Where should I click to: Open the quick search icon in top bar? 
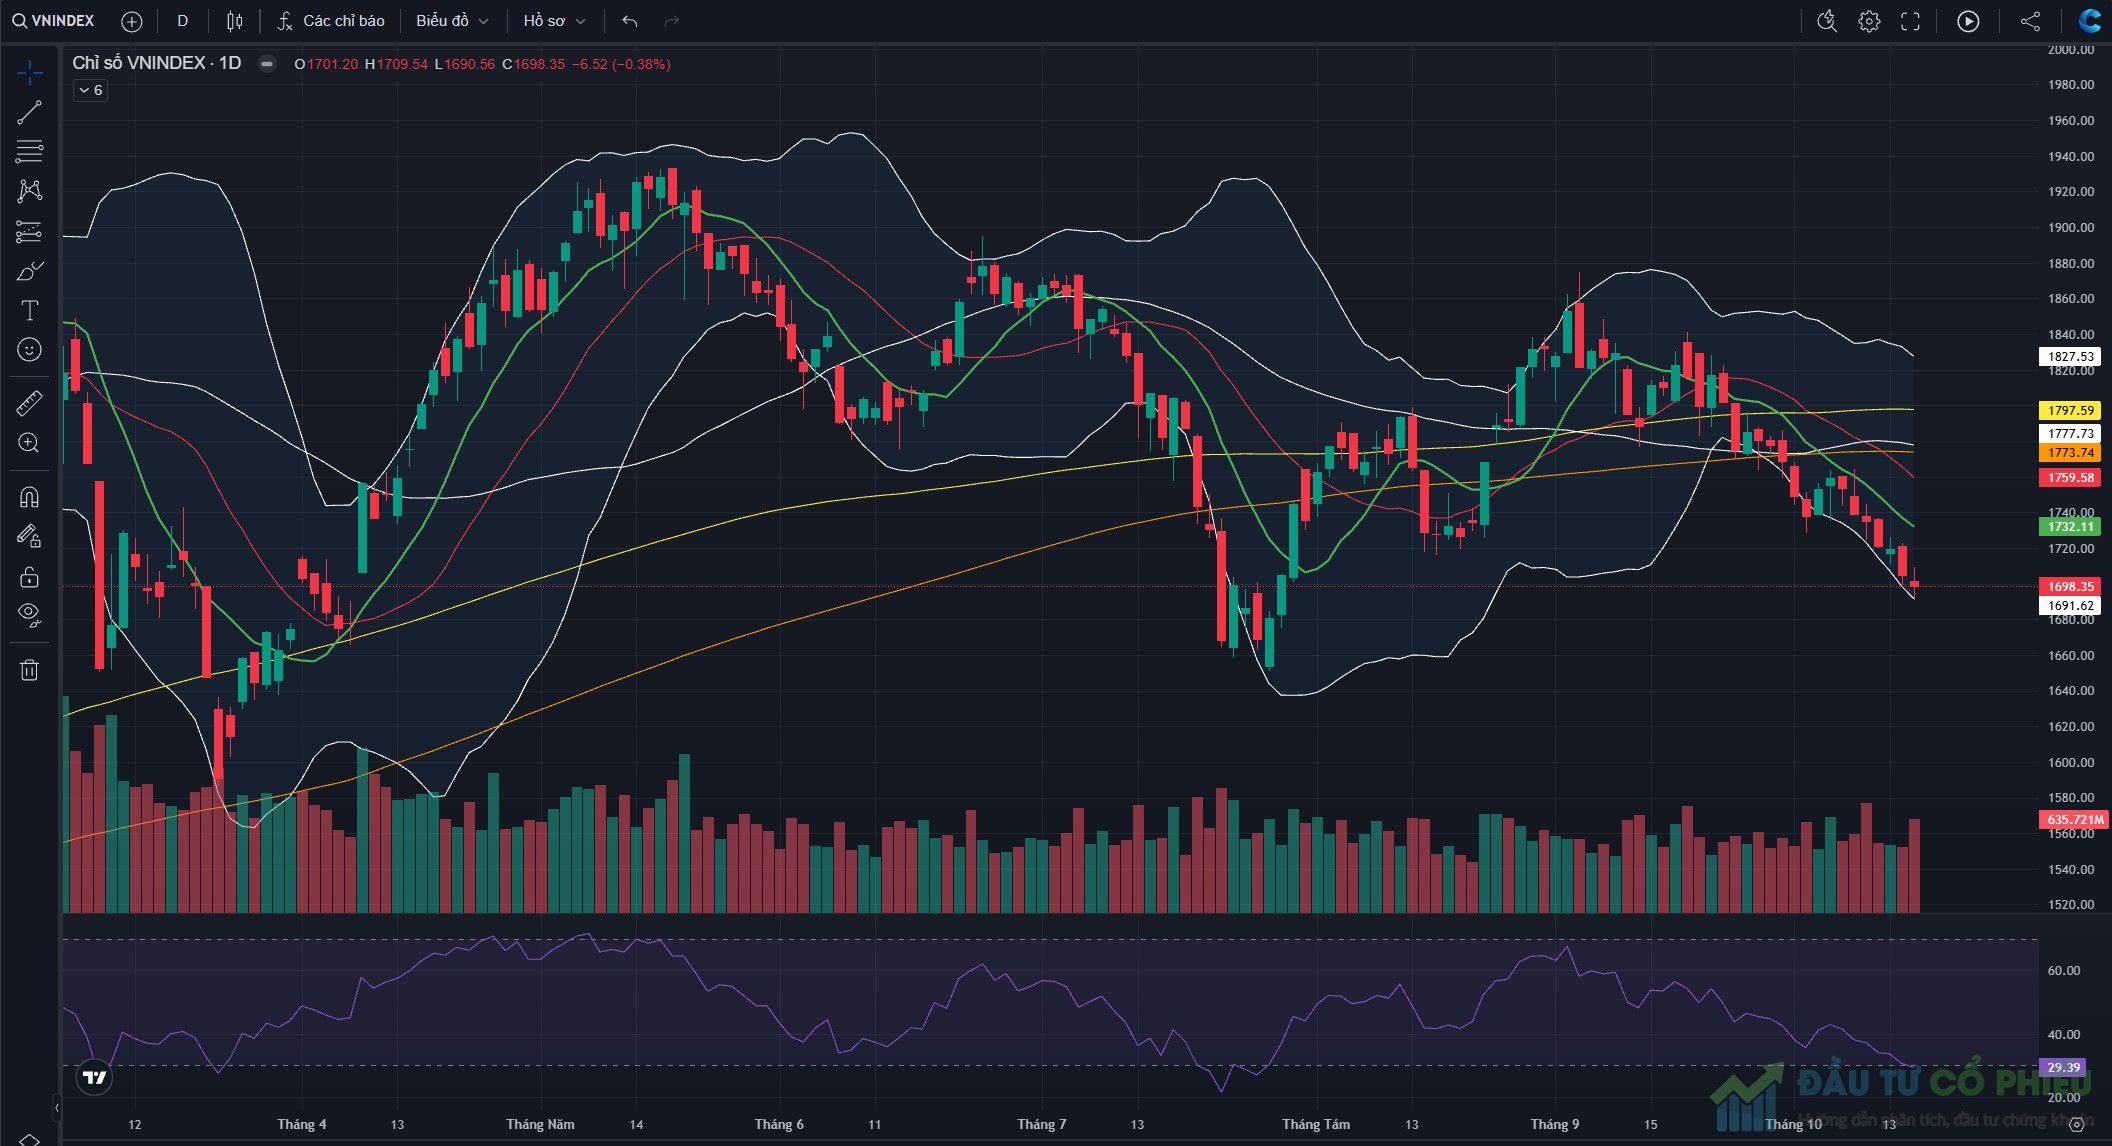tap(1827, 21)
